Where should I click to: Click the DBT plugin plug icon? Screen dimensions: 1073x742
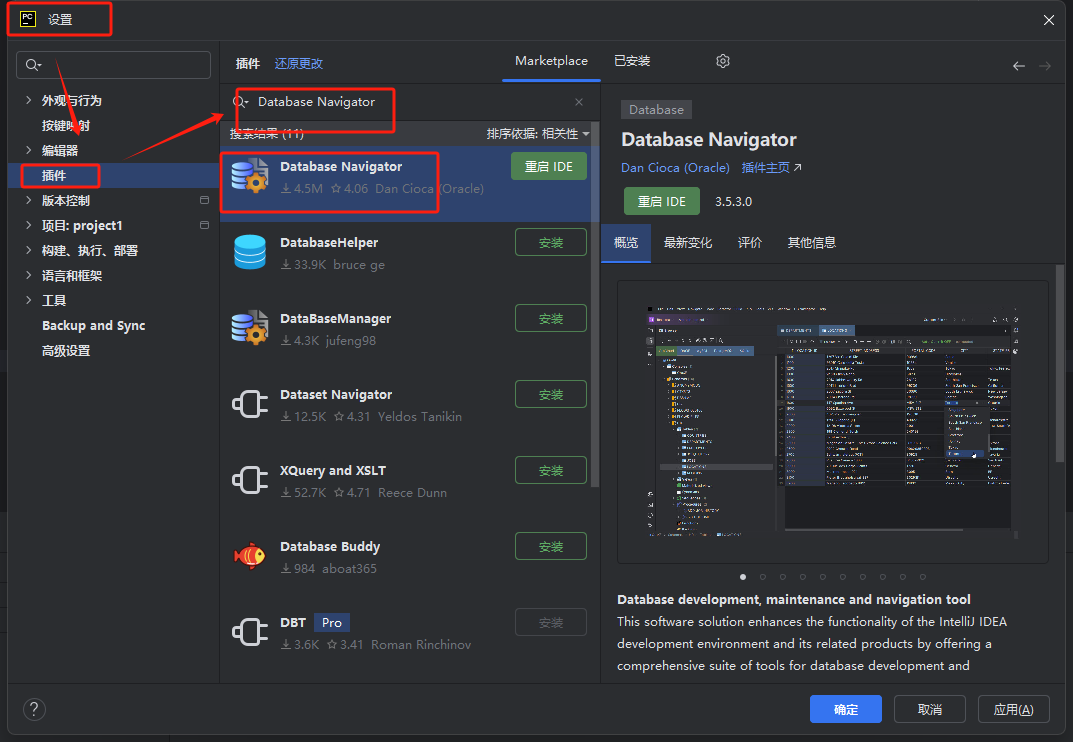pyautogui.click(x=249, y=632)
